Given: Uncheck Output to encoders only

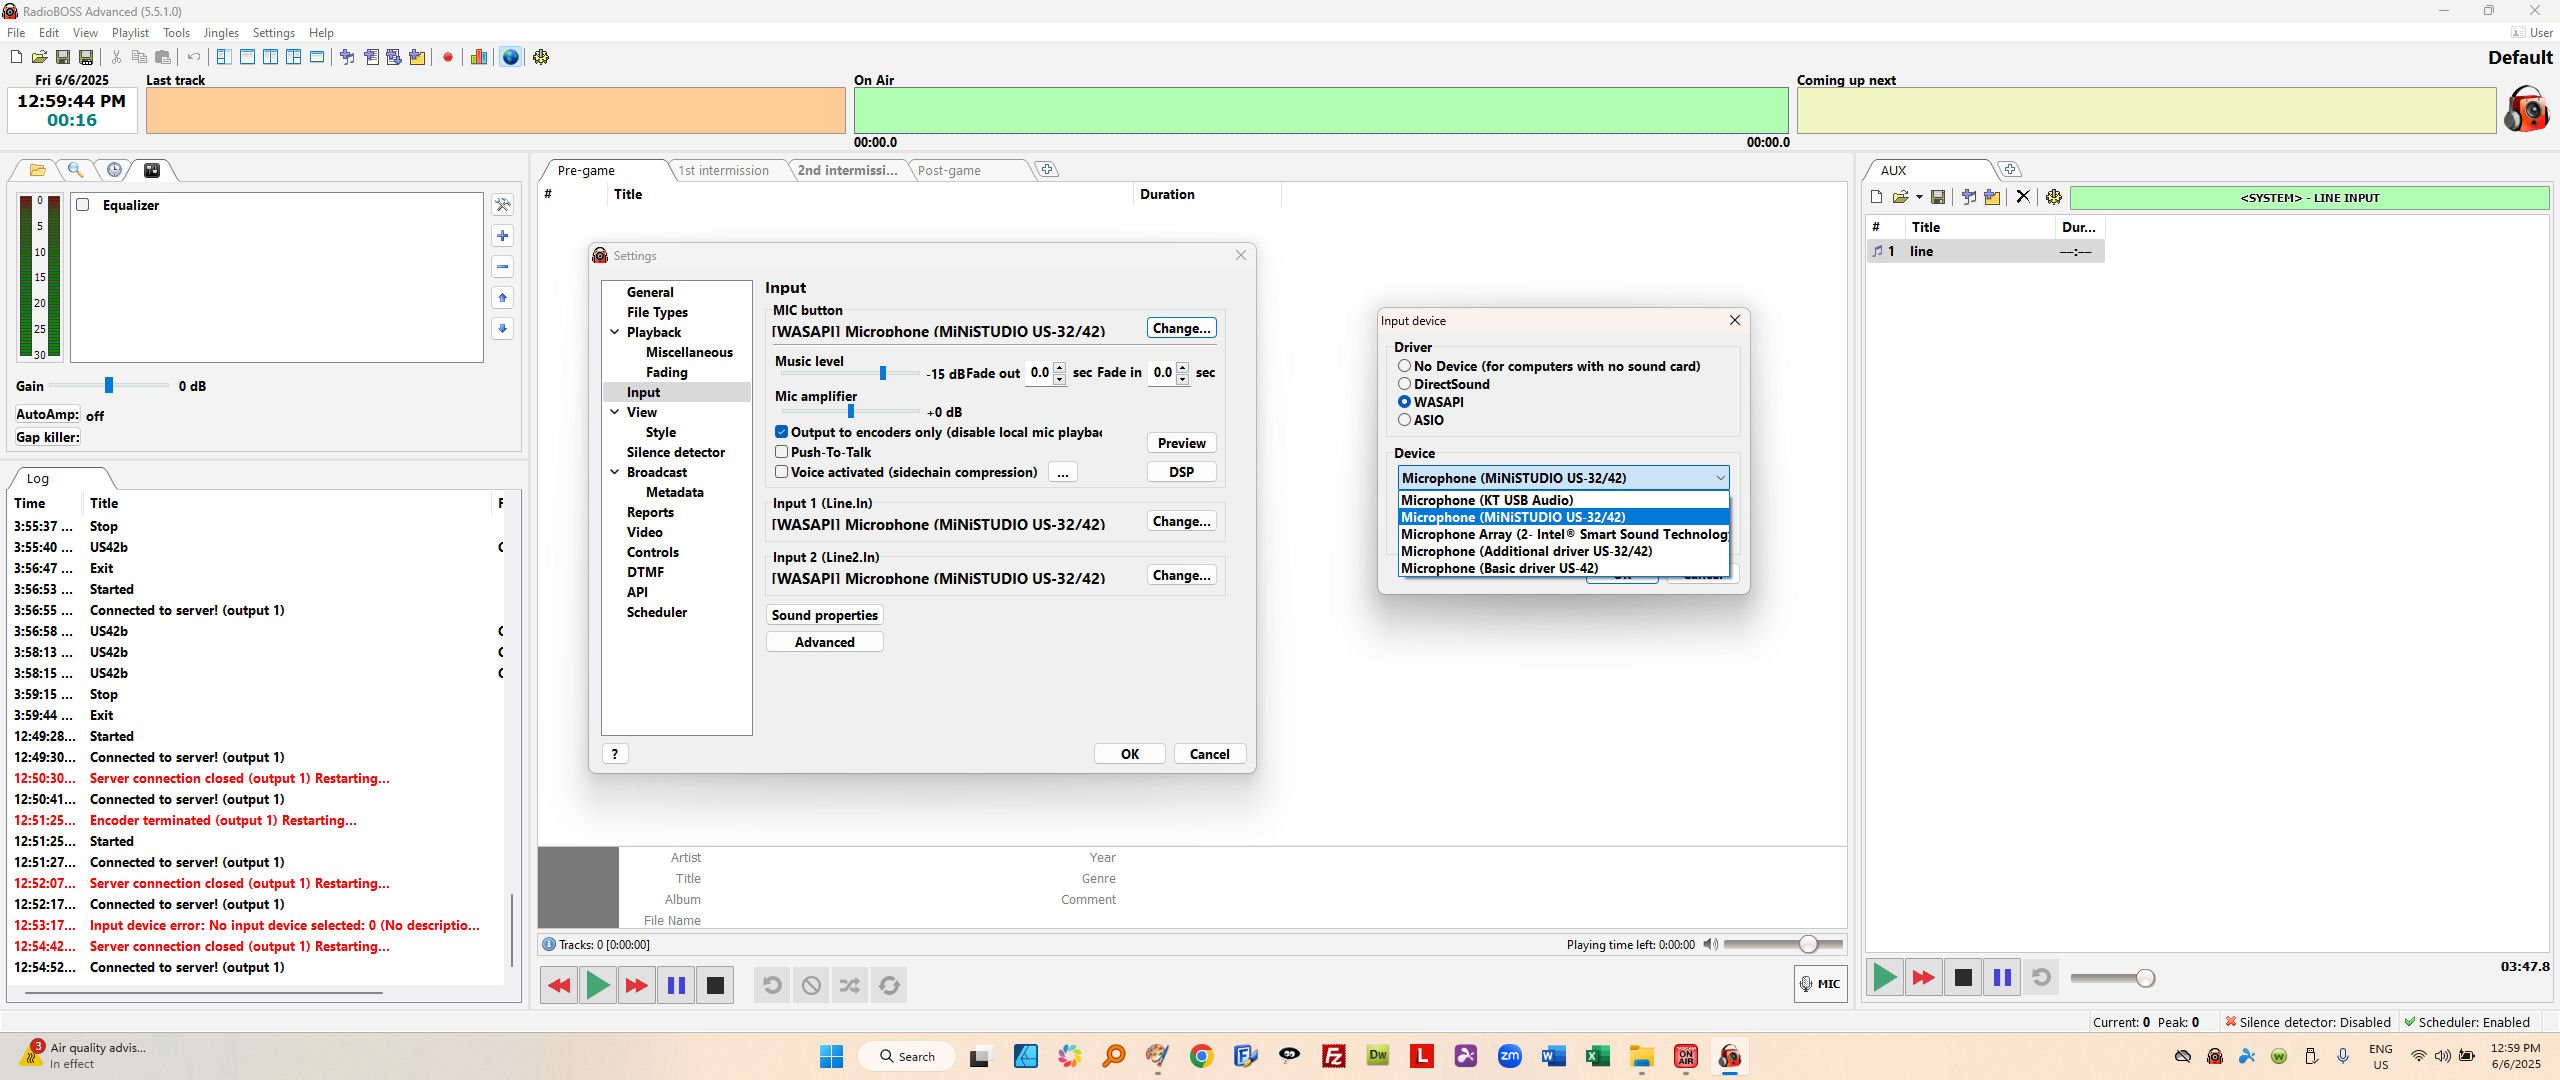Looking at the screenshot, I should 782,432.
